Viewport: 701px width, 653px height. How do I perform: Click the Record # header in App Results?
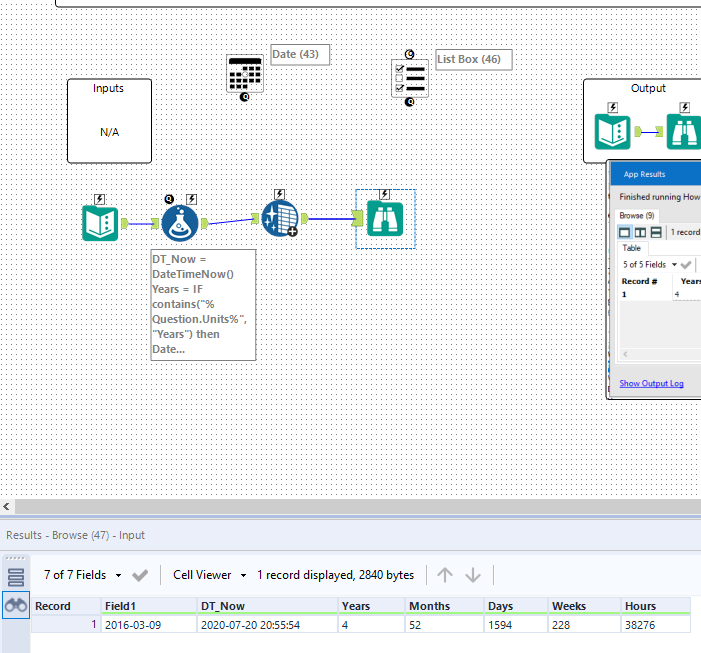(x=639, y=281)
